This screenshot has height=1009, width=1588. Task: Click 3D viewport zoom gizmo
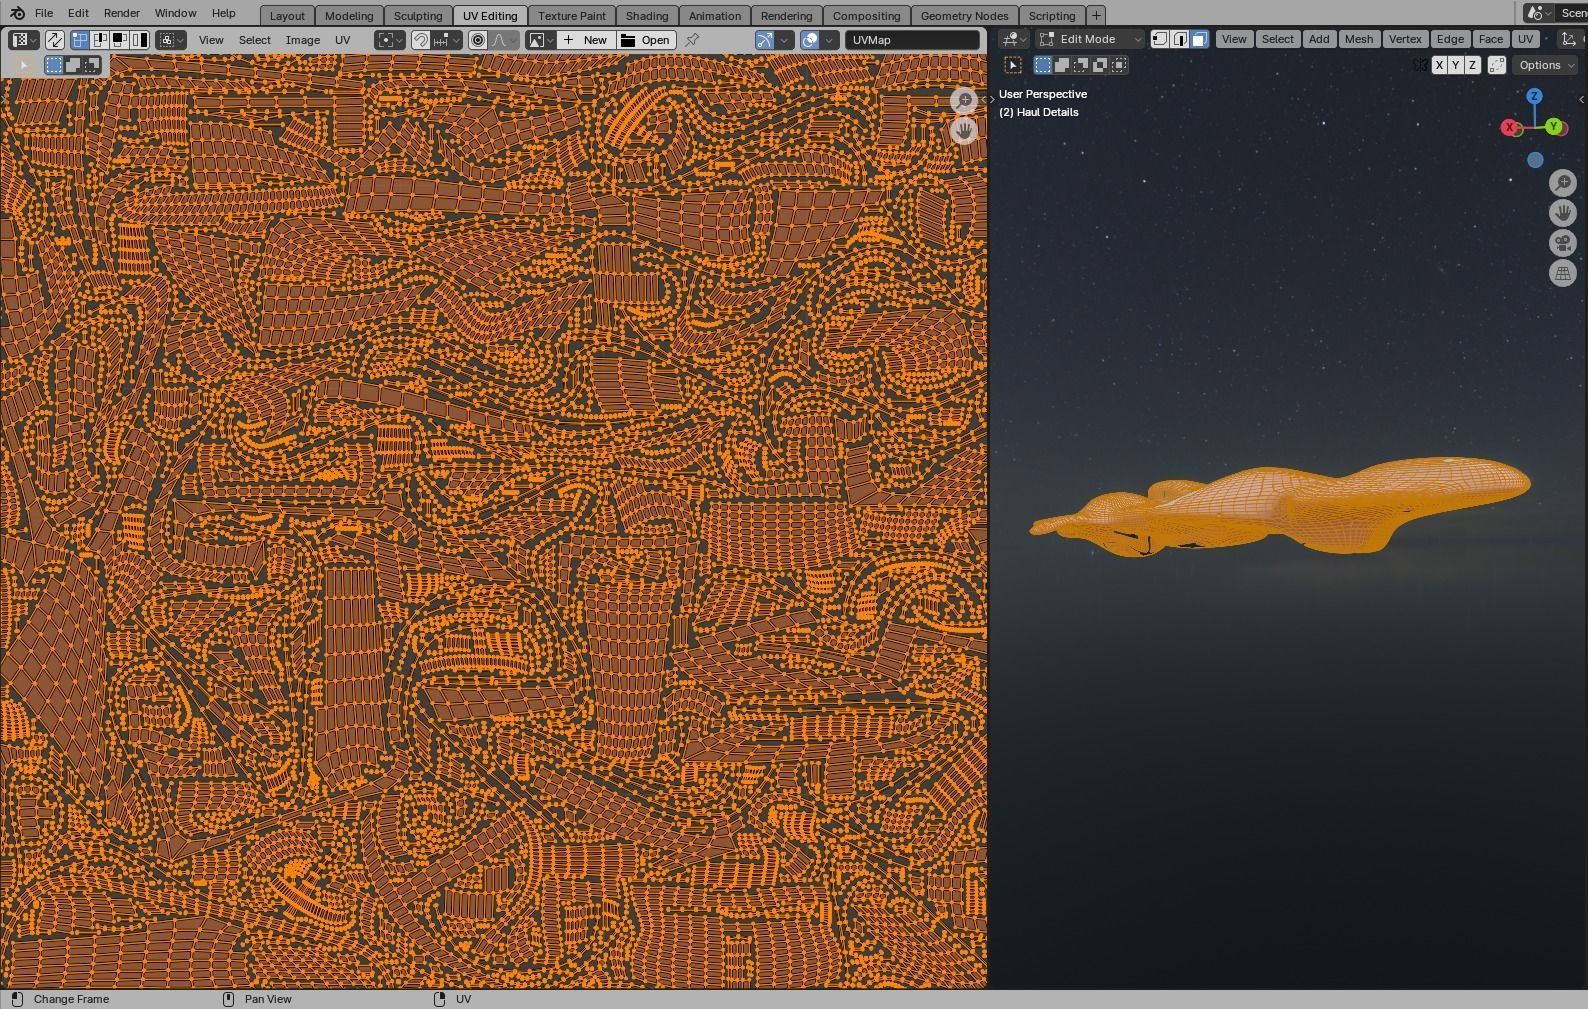point(1562,183)
